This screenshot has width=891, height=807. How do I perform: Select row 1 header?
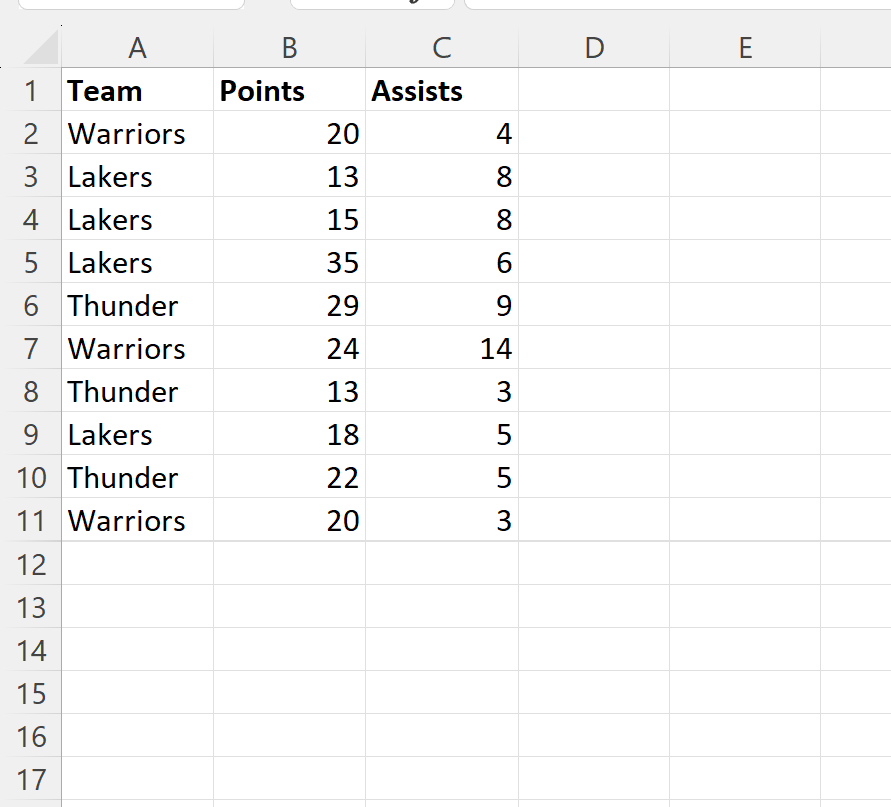tap(31, 91)
